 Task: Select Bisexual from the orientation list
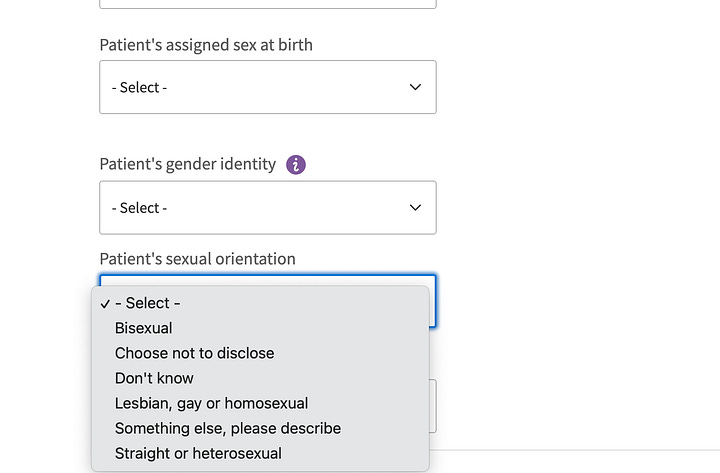tap(144, 328)
